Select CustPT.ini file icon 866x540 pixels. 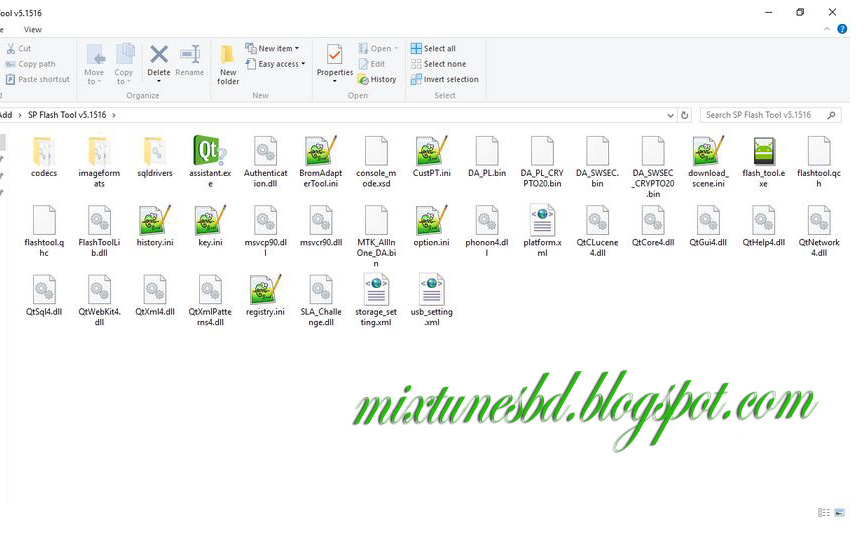pos(431,151)
